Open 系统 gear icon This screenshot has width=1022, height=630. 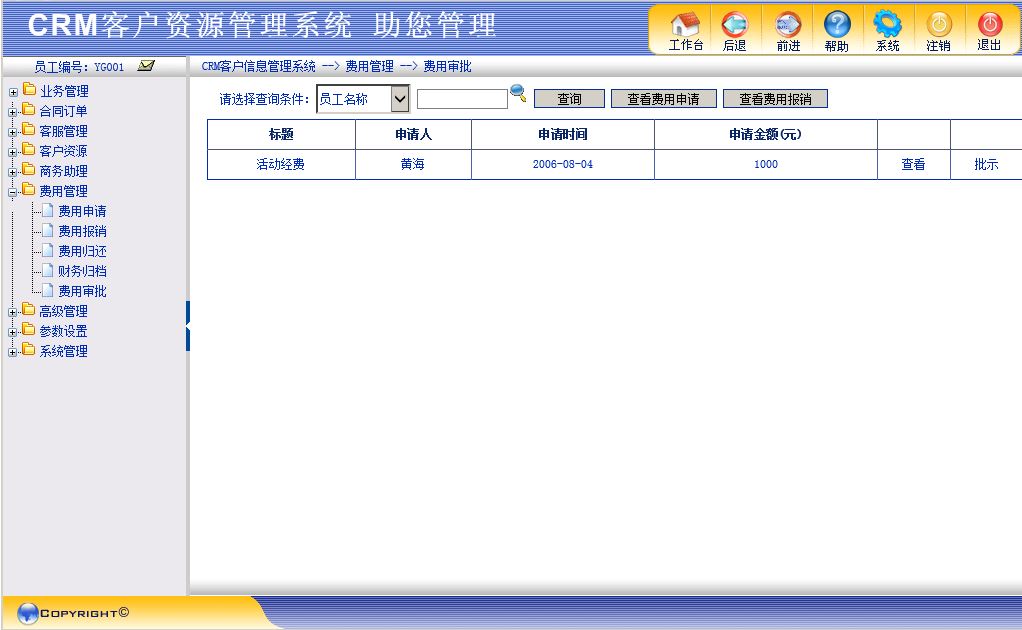point(887,25)
